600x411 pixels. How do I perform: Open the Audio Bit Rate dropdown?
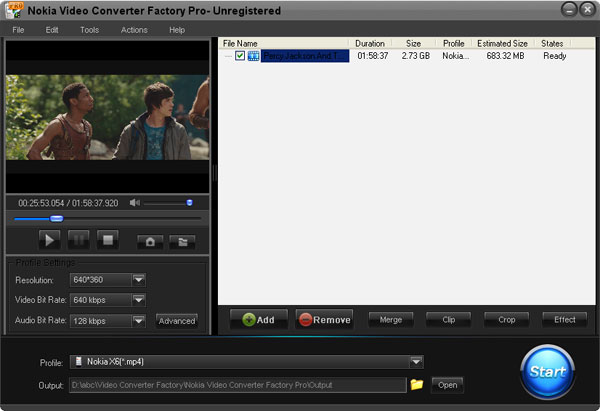(139, 321)
